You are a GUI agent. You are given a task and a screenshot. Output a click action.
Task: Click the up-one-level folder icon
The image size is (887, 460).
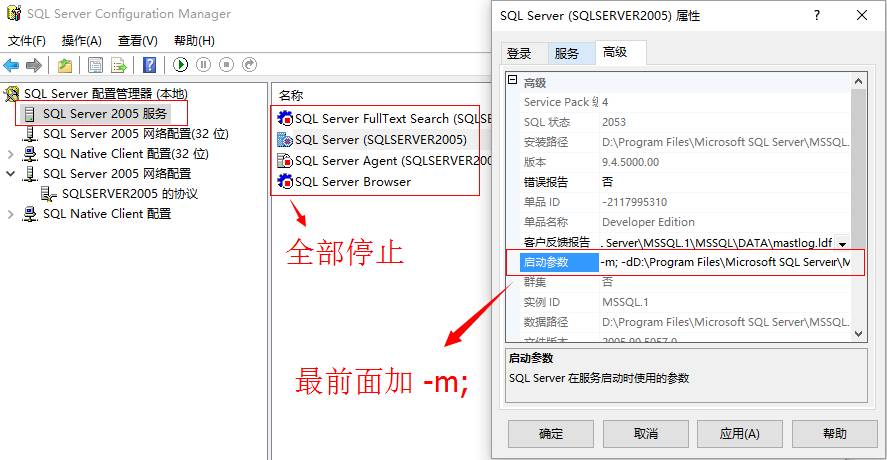(x=65, y=65)
